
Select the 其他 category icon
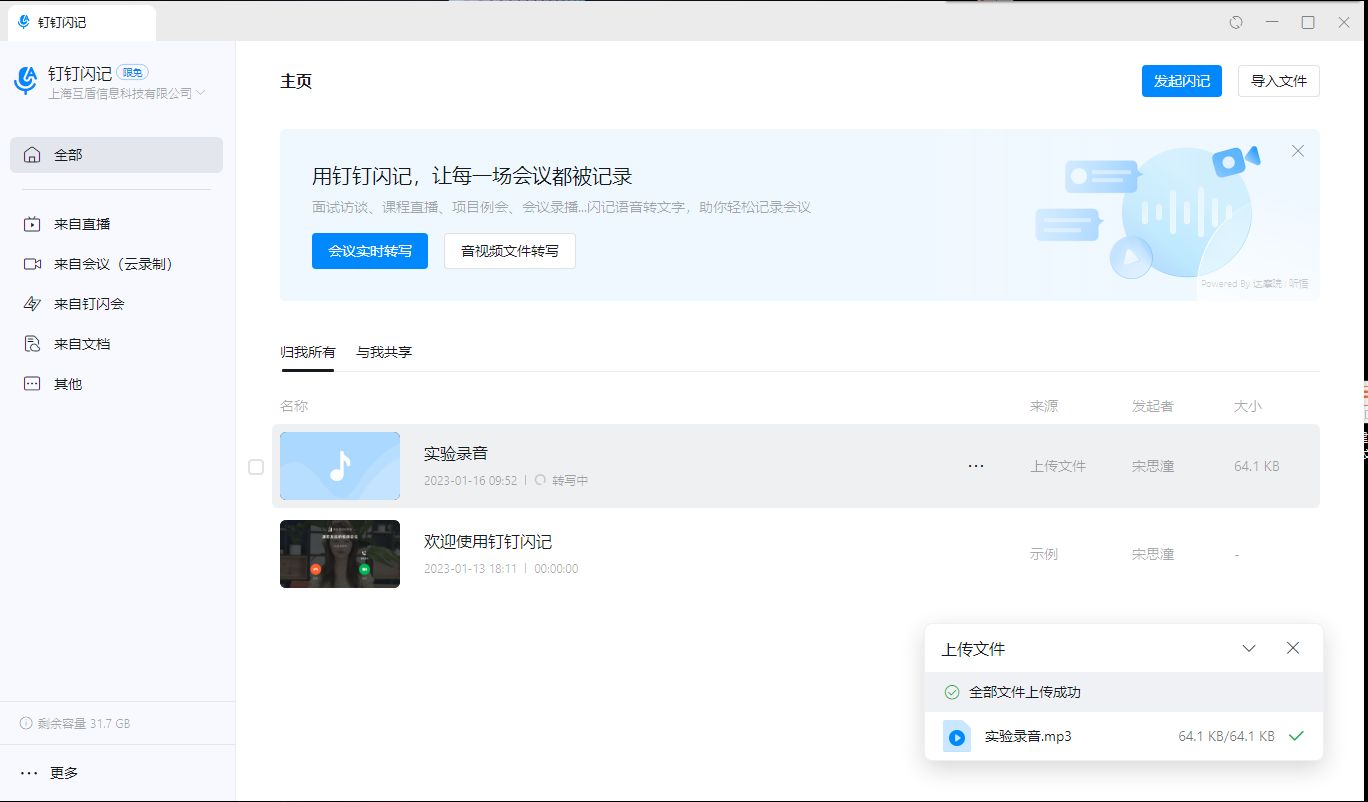pyautogui.click(x=33, y=384)
